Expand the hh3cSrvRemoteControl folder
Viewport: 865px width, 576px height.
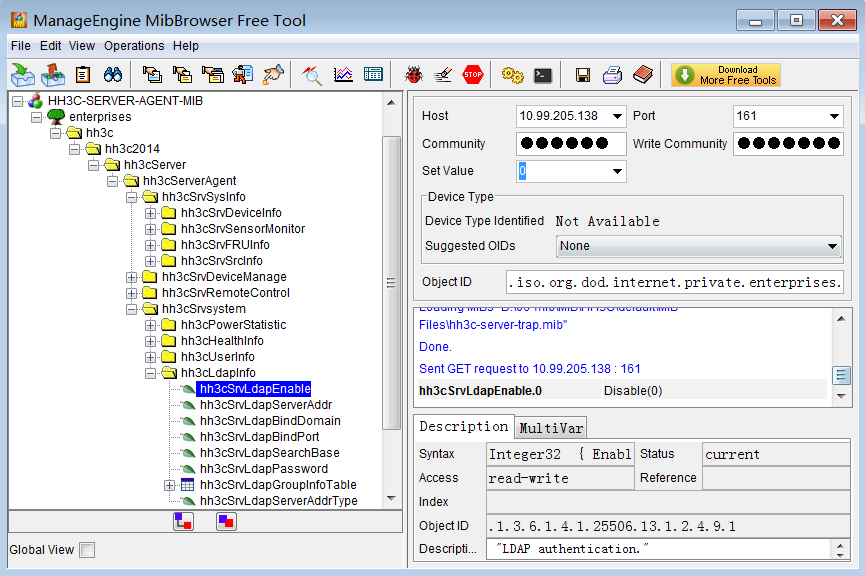(x=131, y=293)
